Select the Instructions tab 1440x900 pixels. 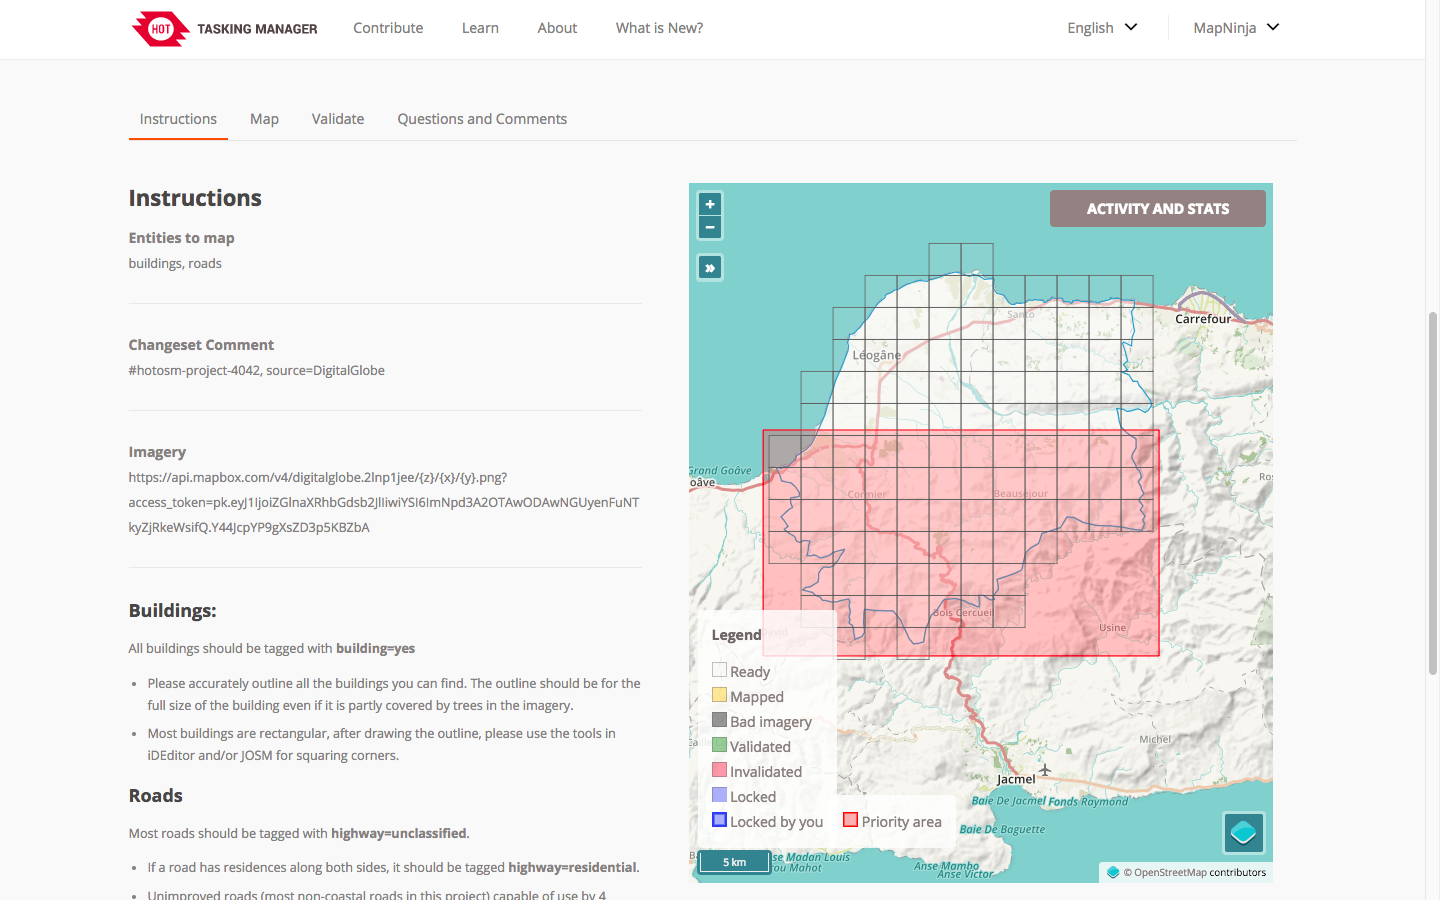pyautogui.click(x=178, y=119)
